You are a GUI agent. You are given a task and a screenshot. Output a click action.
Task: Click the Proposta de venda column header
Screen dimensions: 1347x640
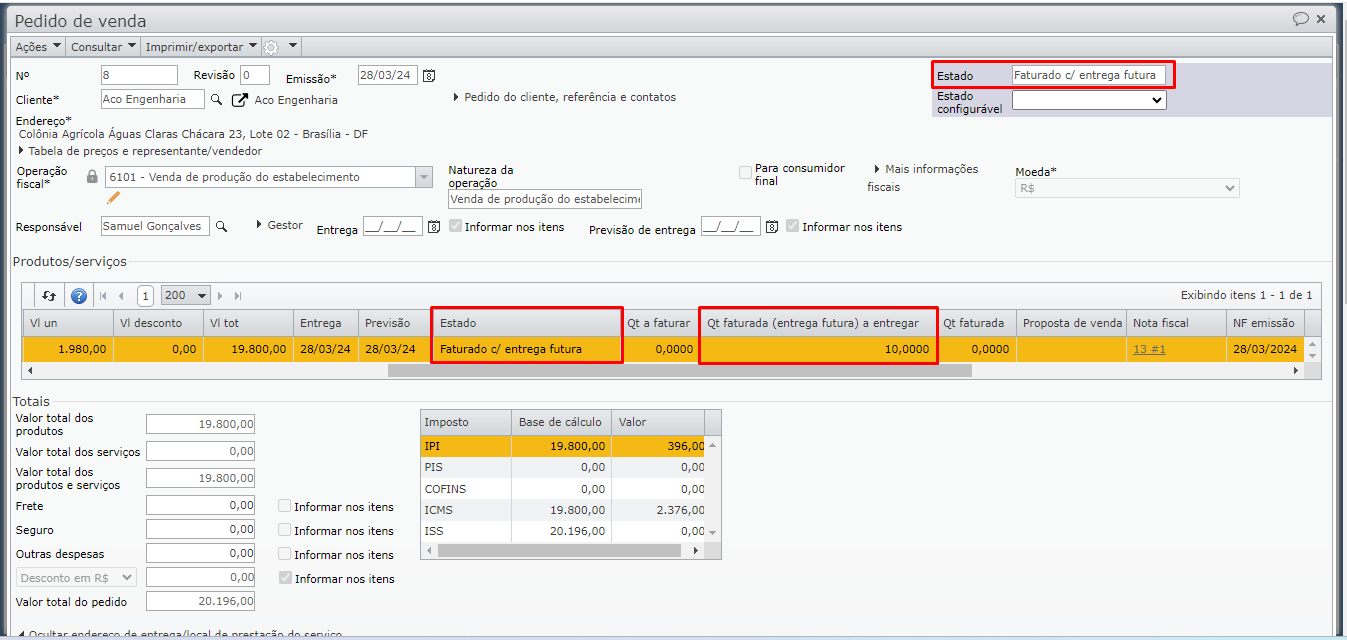pos(1070,323)
